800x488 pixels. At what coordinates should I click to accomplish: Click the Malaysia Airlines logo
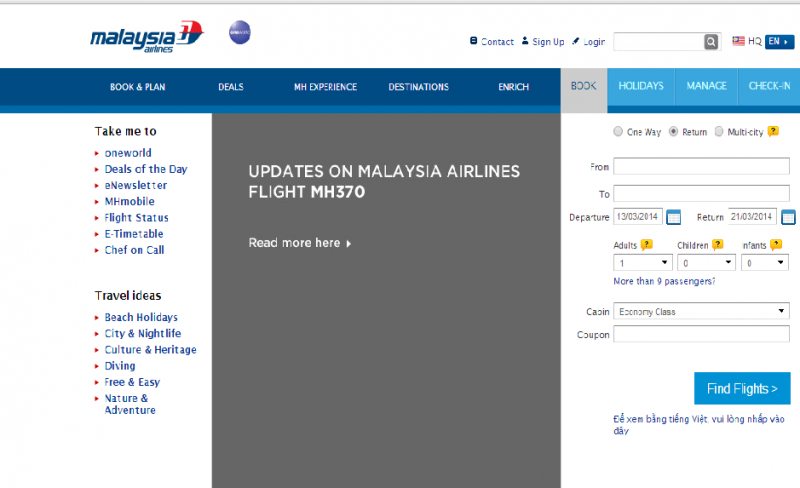coord(147,36)
